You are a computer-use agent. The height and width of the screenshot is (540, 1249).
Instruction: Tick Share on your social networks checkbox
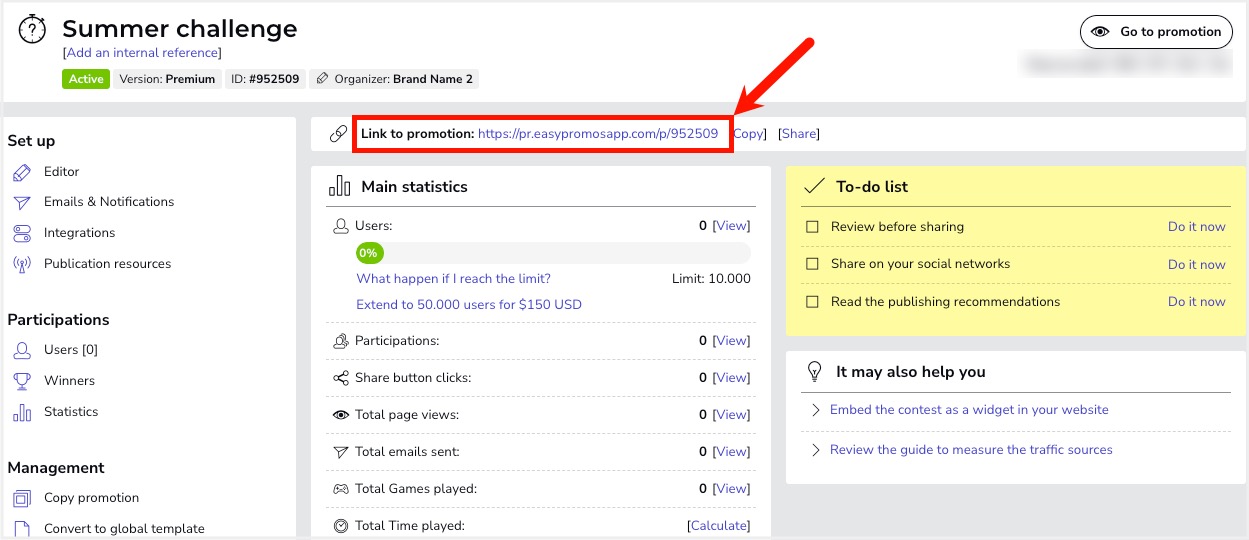coord(813,265)
